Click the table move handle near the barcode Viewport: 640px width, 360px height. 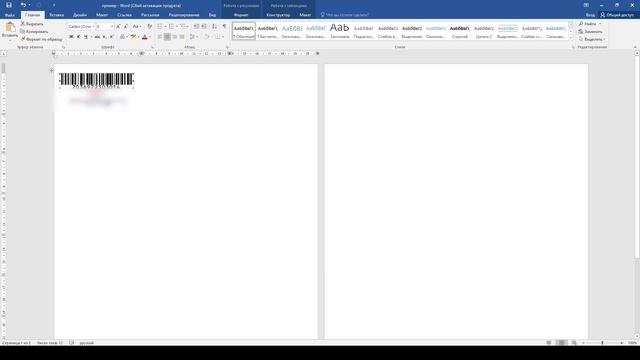point(51,71)
